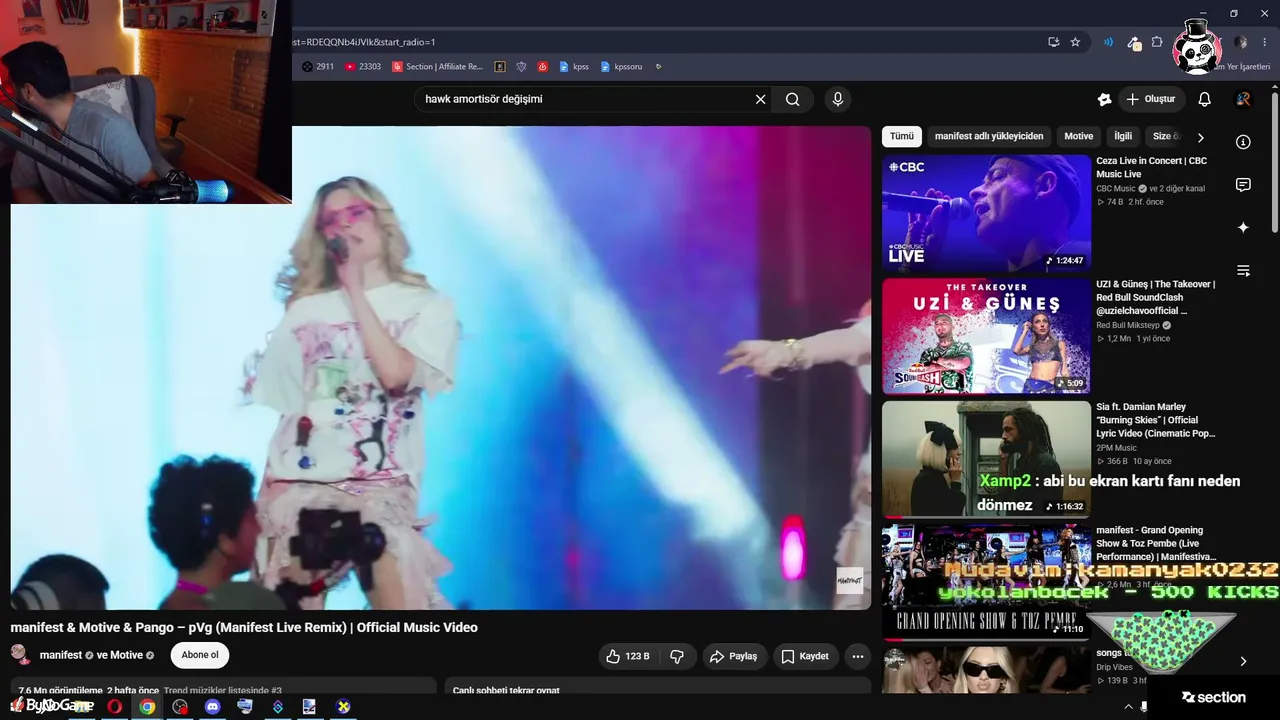Open the Ceza Live in Concert thumbnail
Viewport: 1280px width, 720px height.
point(986,212)
